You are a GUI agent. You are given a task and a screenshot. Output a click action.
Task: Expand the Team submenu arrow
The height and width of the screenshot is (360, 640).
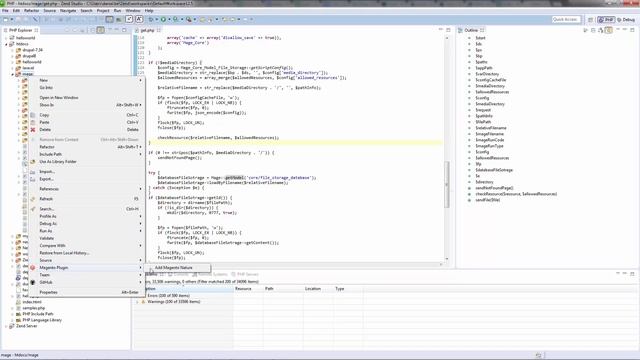(x=140, y=275)
